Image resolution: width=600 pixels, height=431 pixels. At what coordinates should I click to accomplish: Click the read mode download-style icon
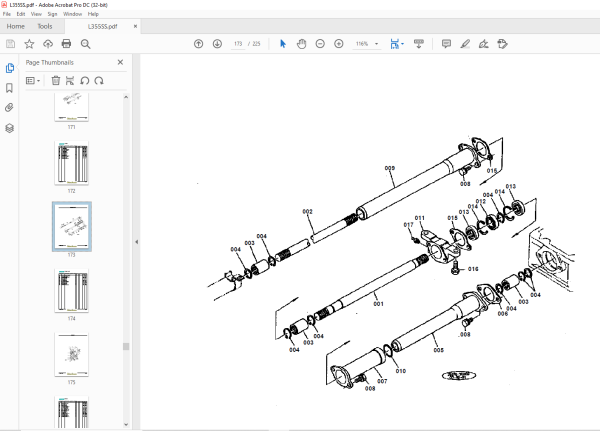(419, 44)
